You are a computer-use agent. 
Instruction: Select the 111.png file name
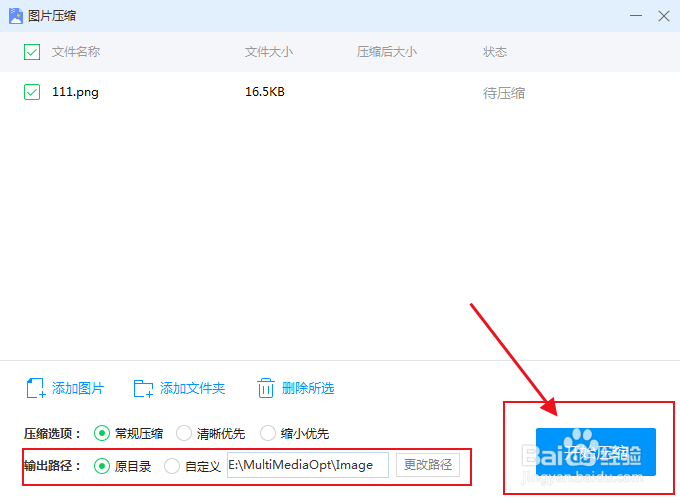point(75,92)
